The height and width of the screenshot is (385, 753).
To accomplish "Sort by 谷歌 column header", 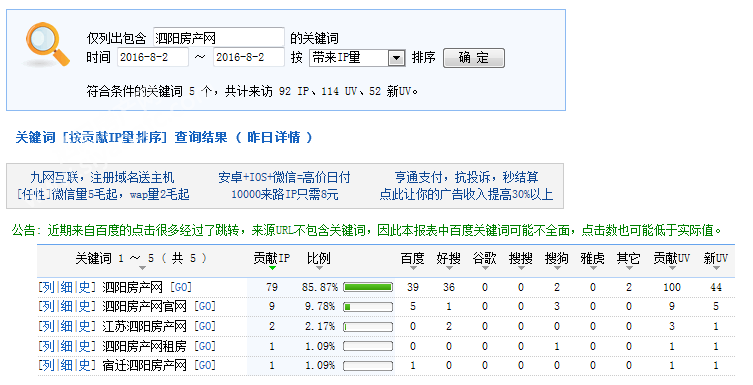I will click(485, 260).
